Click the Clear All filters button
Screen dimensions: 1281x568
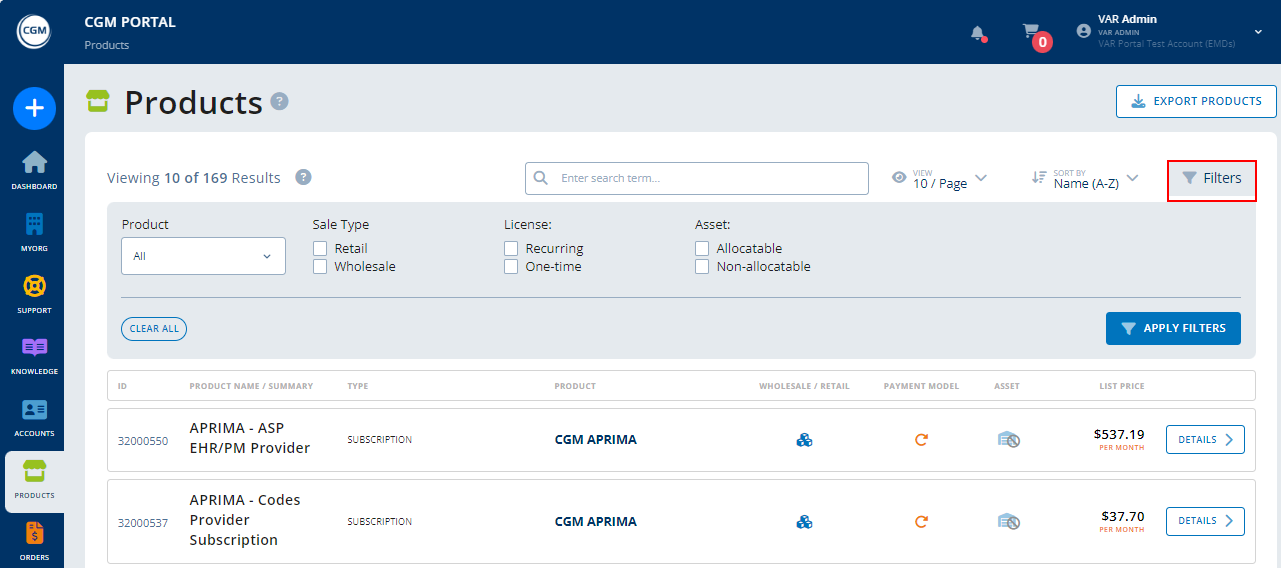tap(154, 329)
